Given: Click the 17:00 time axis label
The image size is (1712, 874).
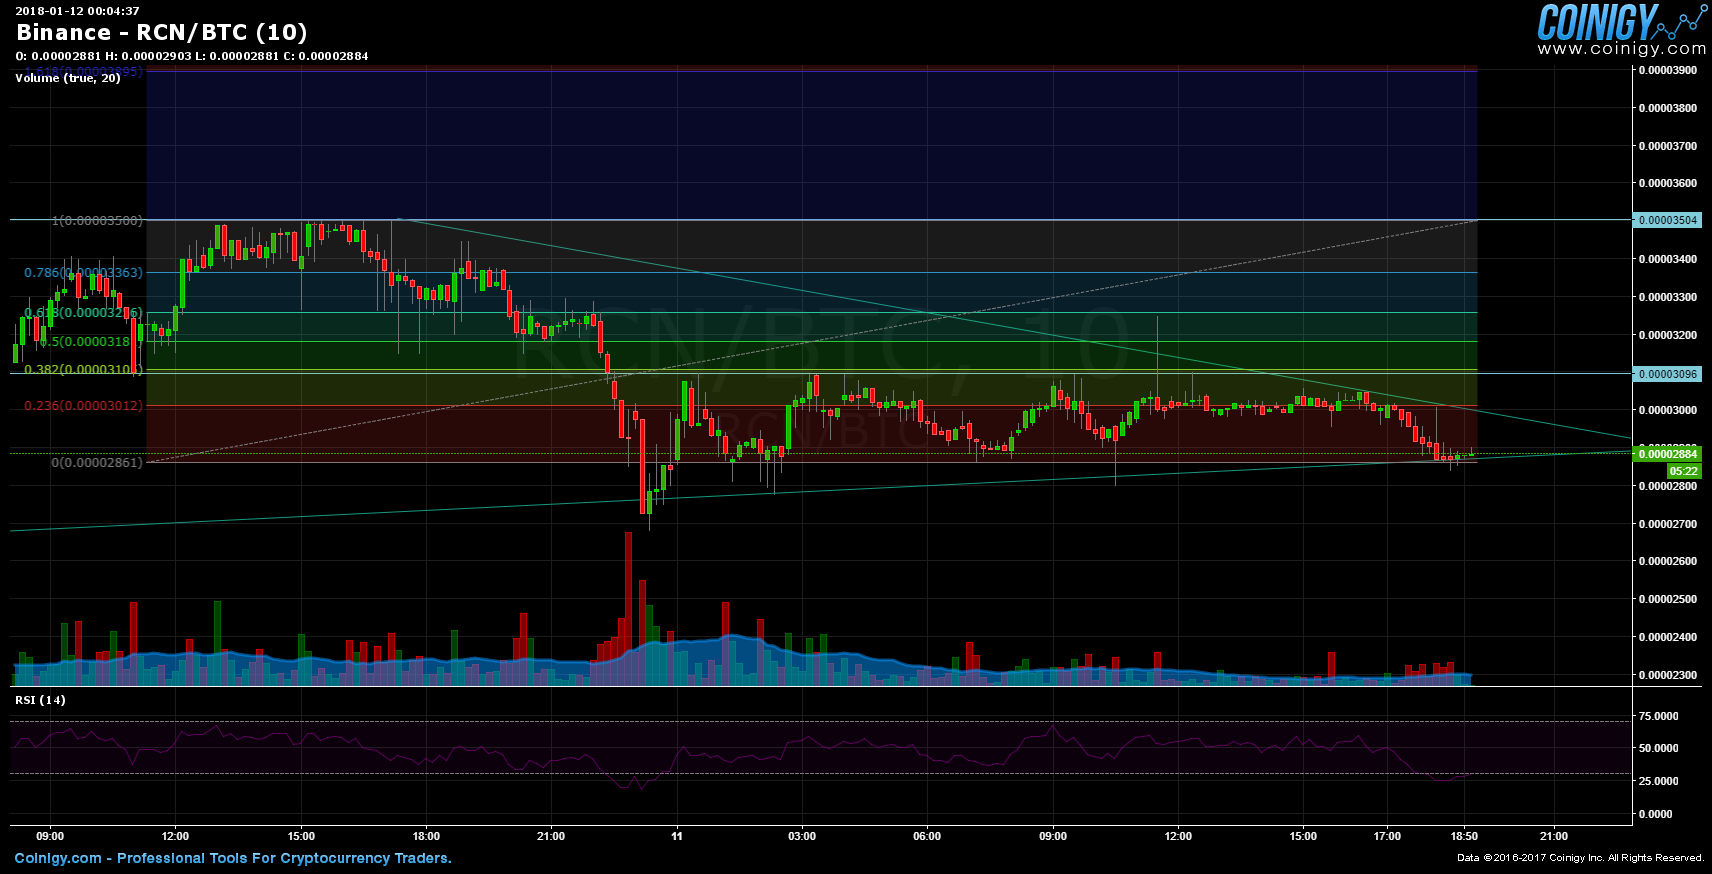Looking at the screenshot, I should (1387, 836).
